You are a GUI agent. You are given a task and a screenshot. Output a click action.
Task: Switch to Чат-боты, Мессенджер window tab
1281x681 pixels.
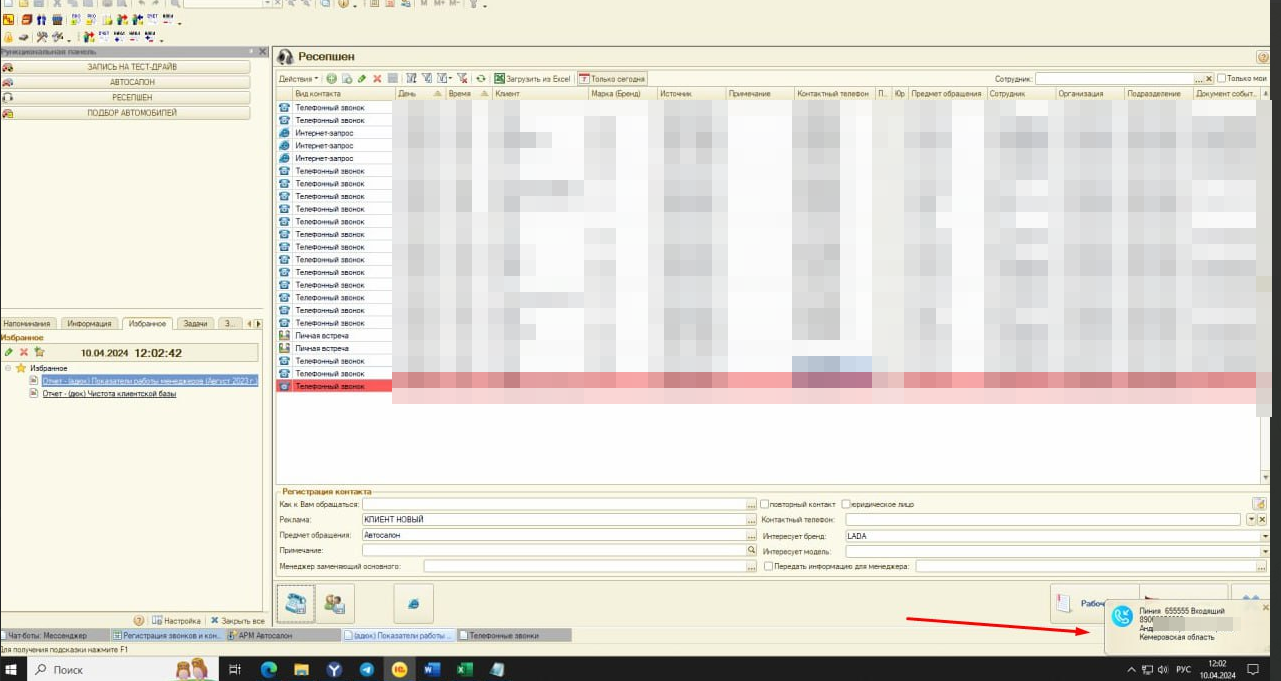55,635
